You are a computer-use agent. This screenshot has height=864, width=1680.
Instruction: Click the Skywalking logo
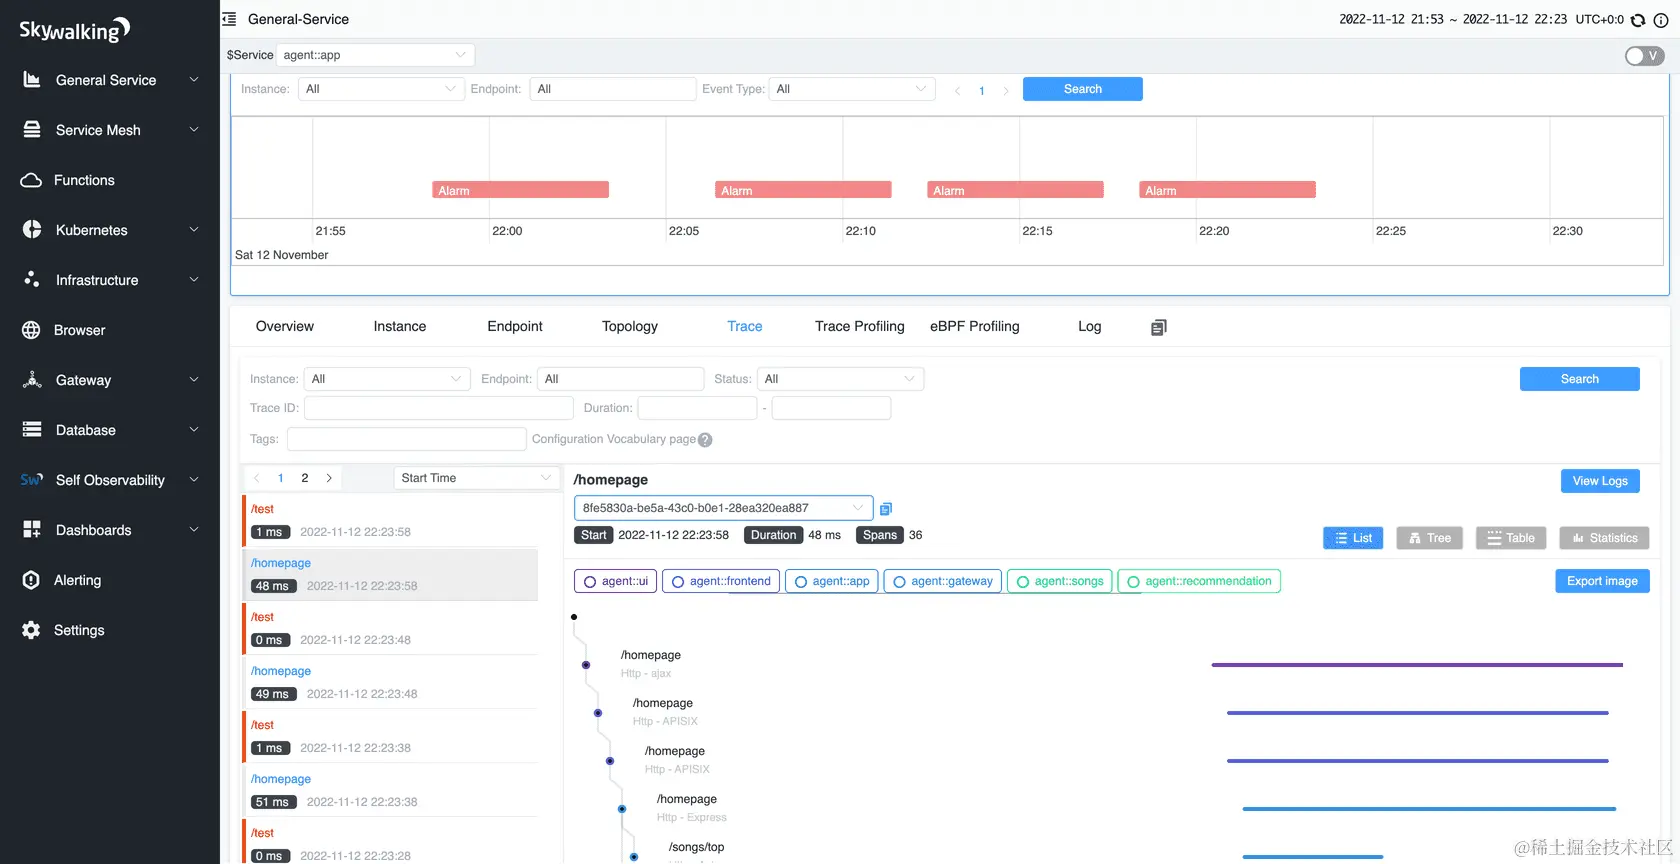[75, 30]
